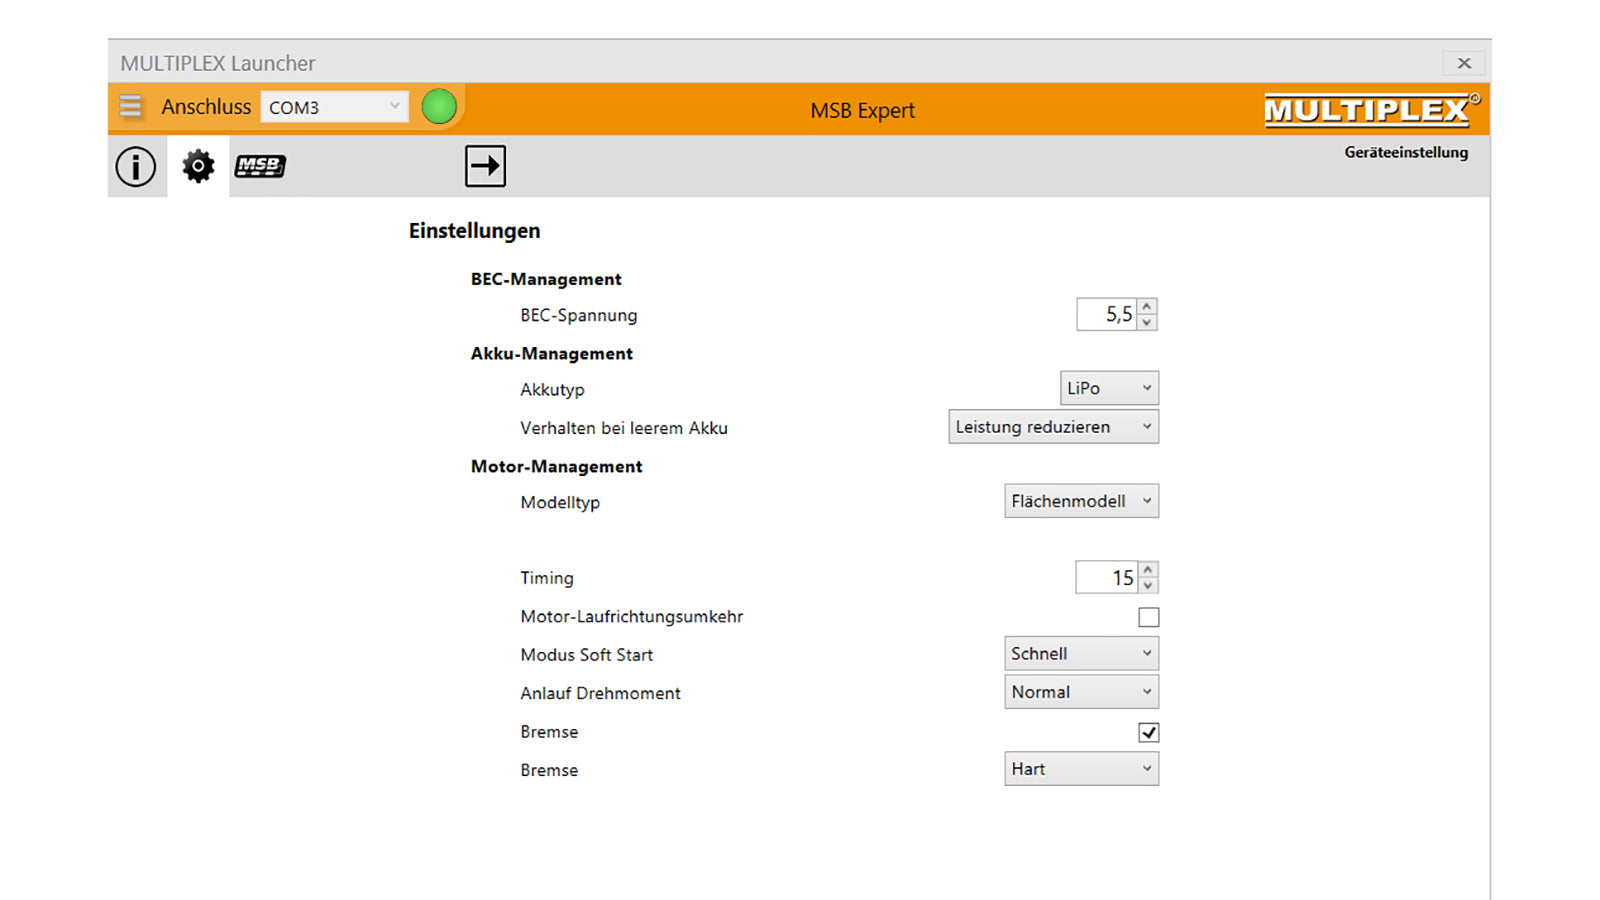Click the arrow transfer-to-device icon
Screen dimensions: 1600x900
coord(485,166)
